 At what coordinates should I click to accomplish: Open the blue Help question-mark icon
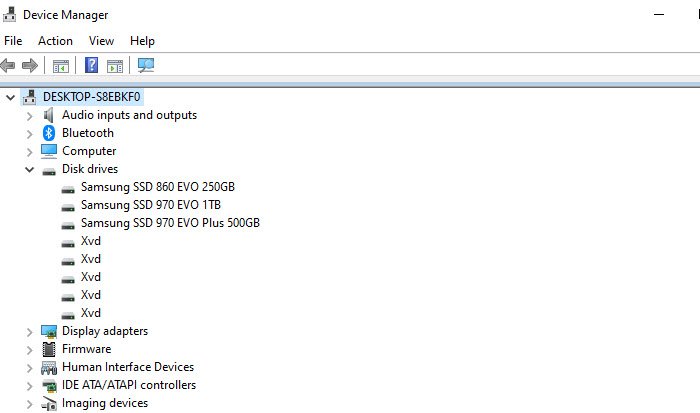(91, 66)
